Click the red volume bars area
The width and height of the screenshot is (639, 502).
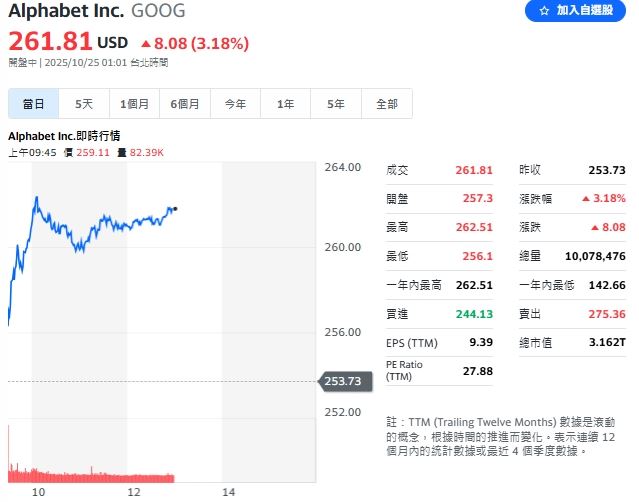(x=92, y=474)
